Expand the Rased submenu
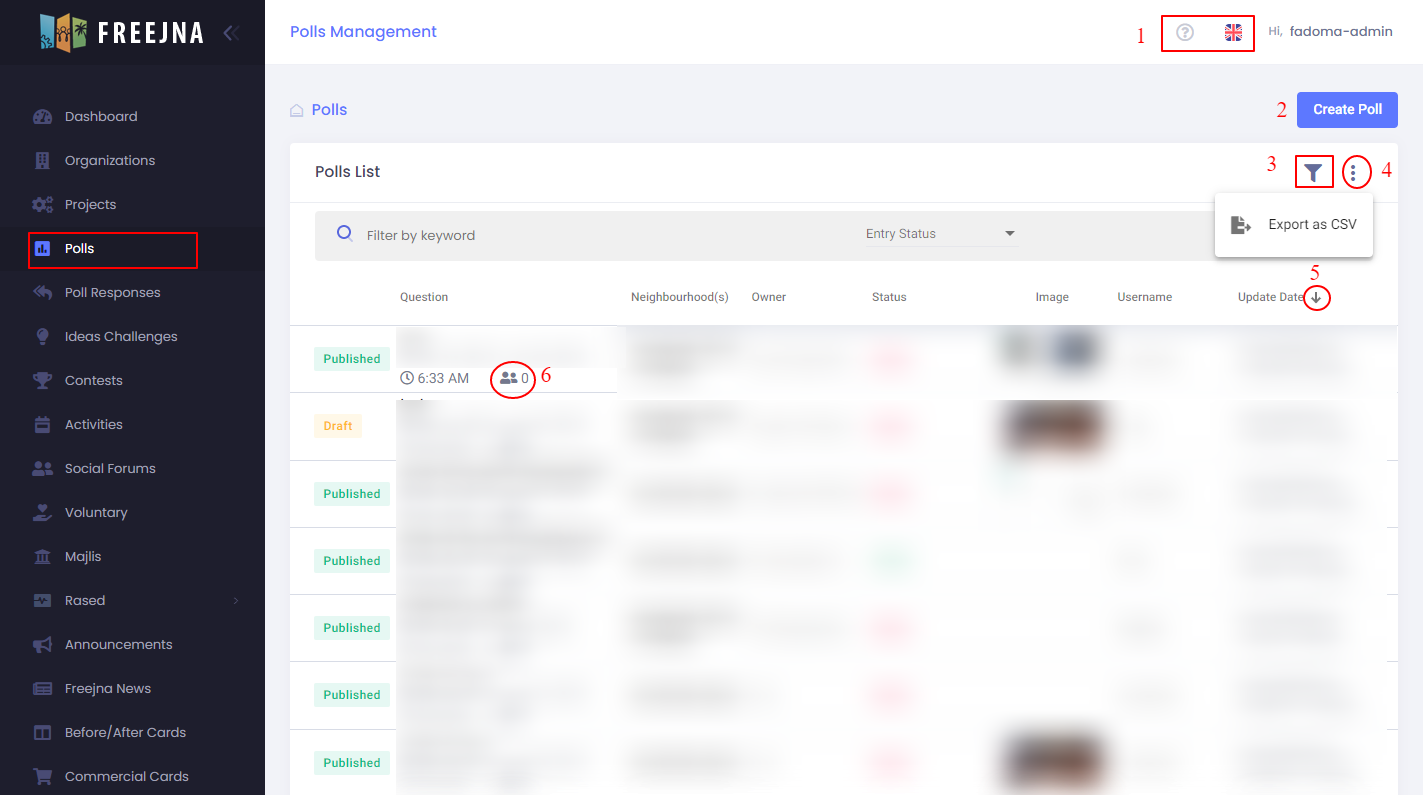1423x795 pixels. pos(236,601)
